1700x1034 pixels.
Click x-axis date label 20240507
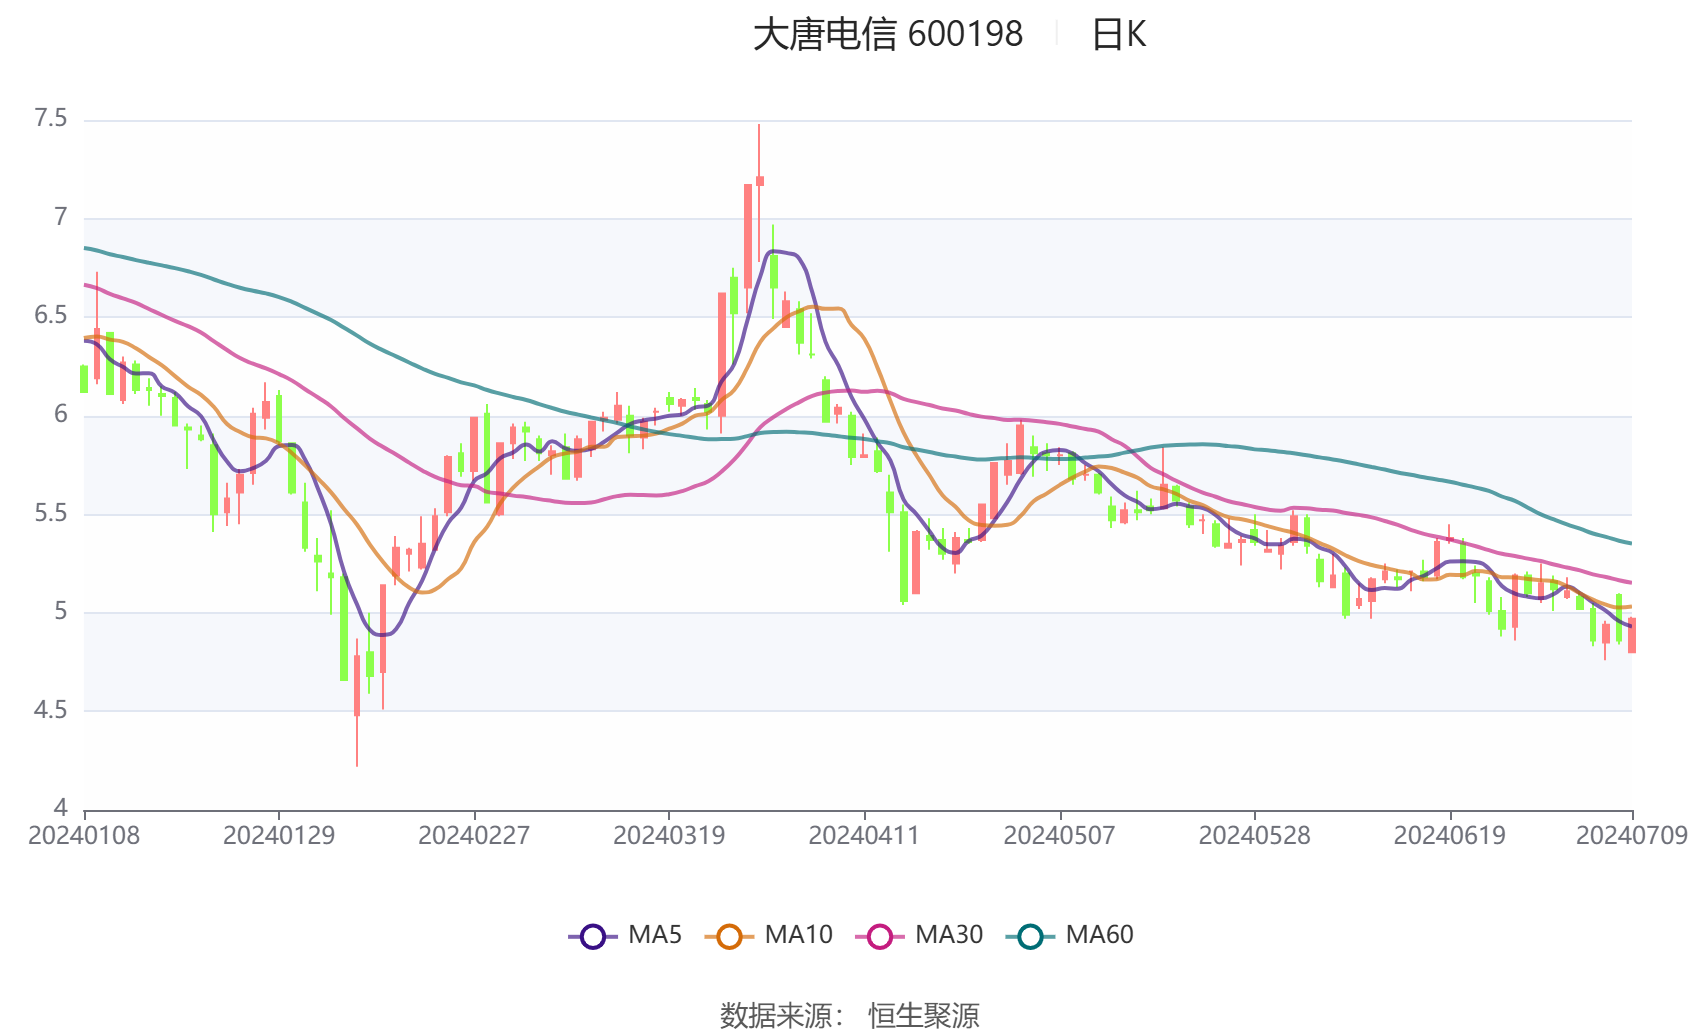pos(1059,835)
